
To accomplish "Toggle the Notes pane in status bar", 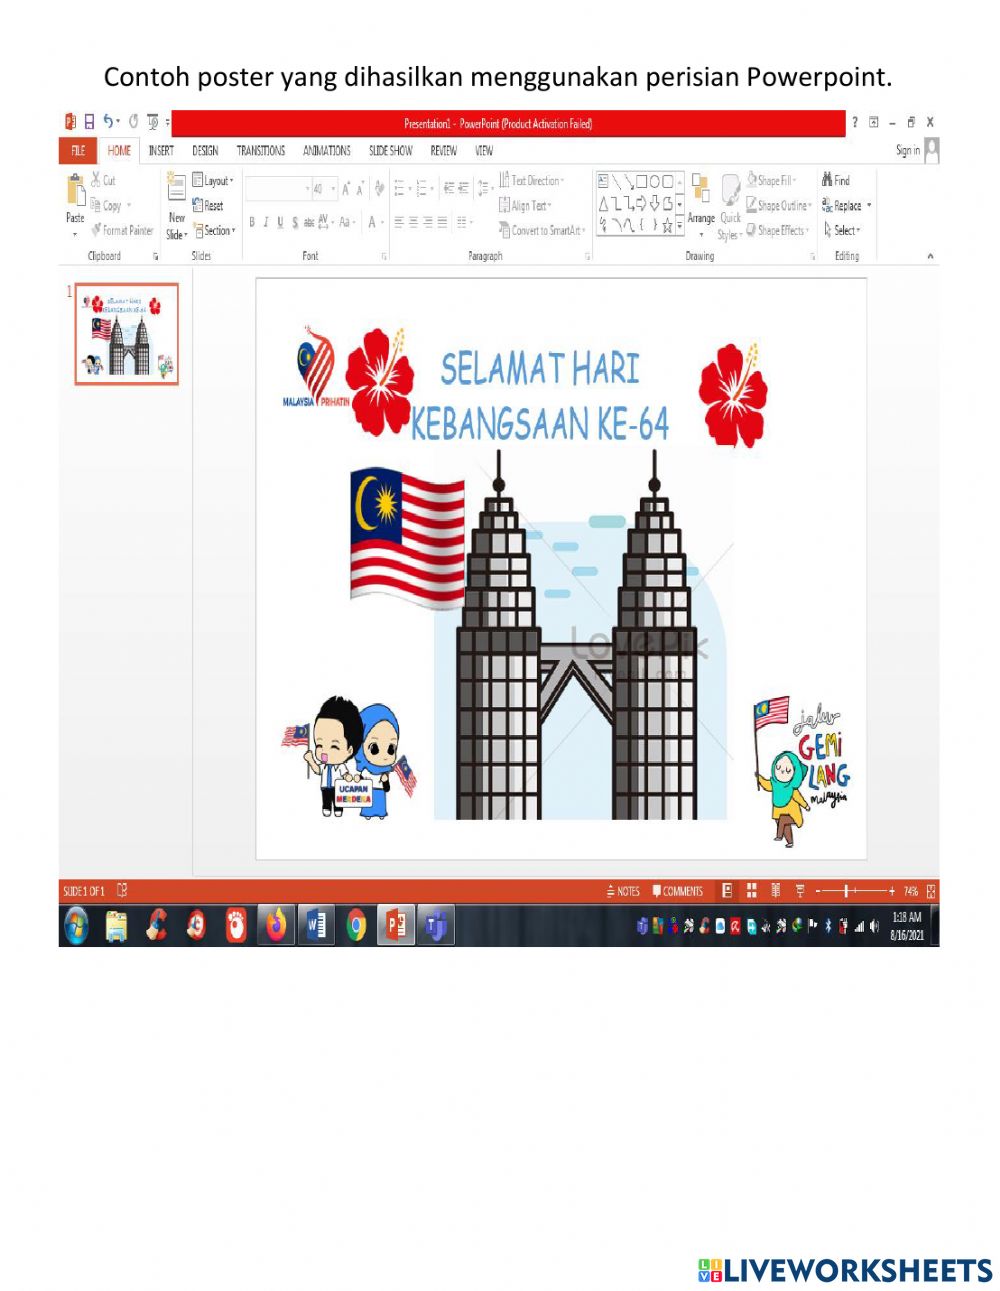I will (622, 891).
